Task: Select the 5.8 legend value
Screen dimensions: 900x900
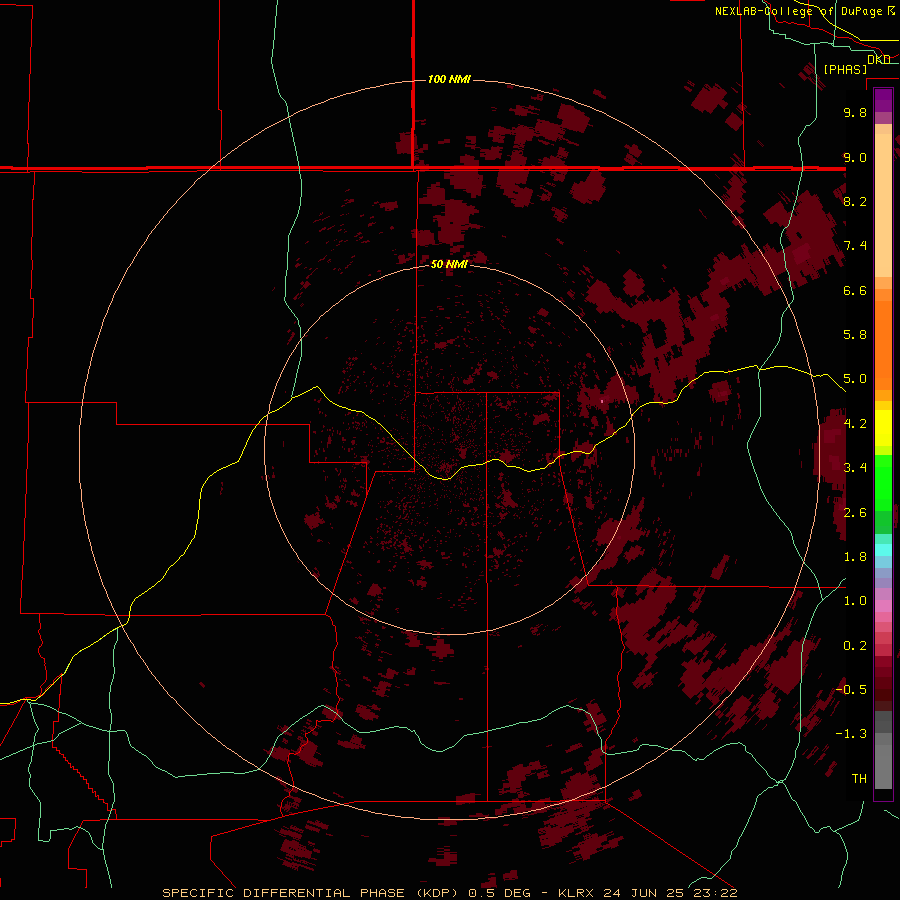Action: [855, 335]
